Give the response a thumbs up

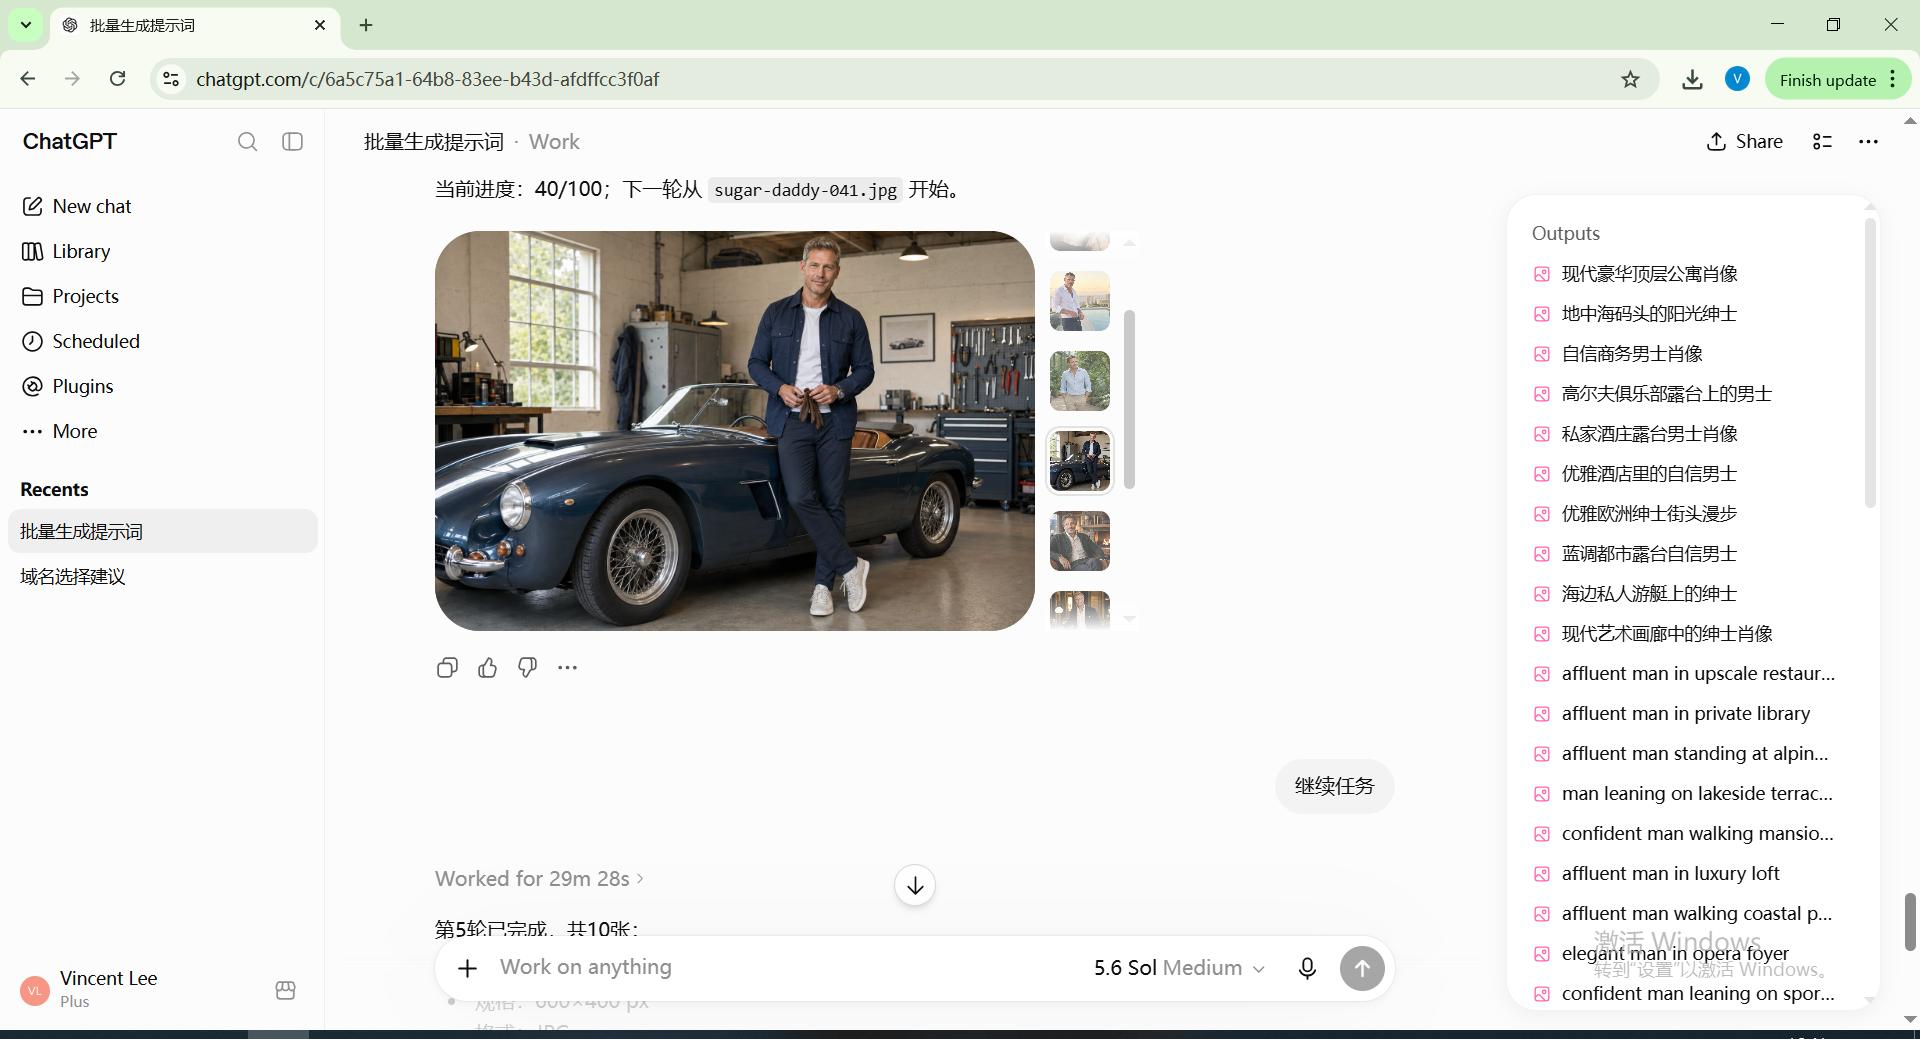[x=487, y=667]
